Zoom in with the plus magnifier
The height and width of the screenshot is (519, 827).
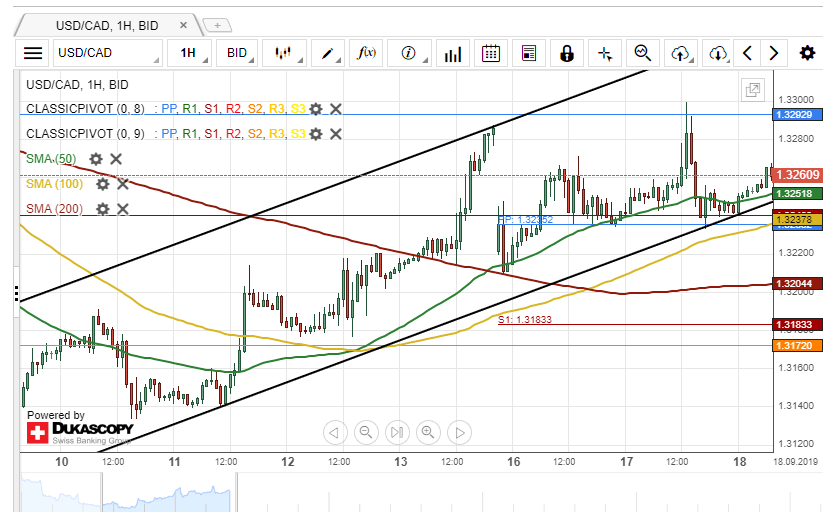(x=428, y=432)
